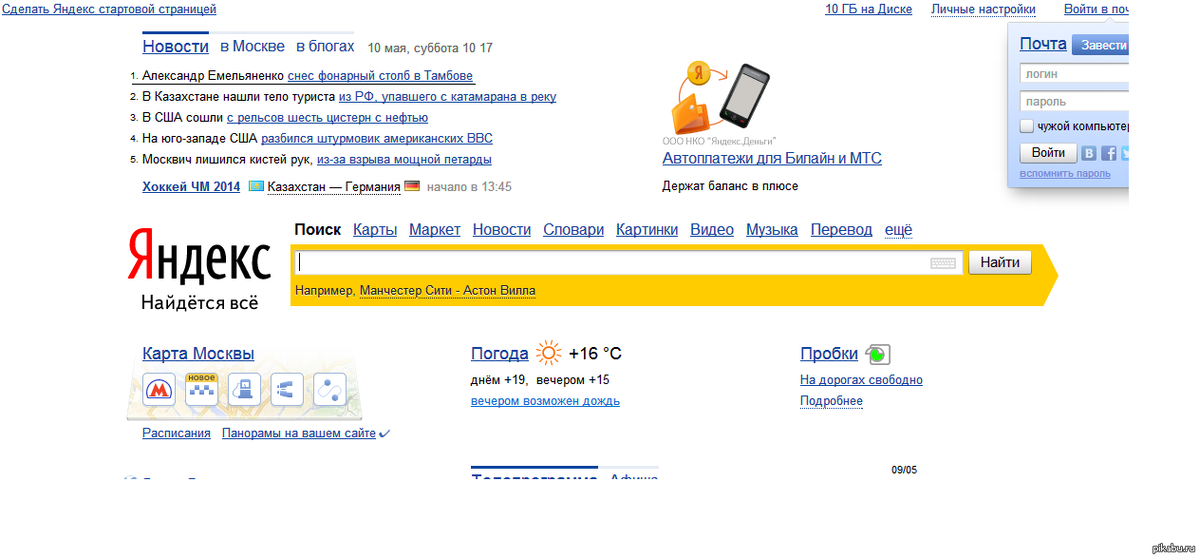
Task: Open news about штурмовик американских ВВС
Action: (377, 139)
